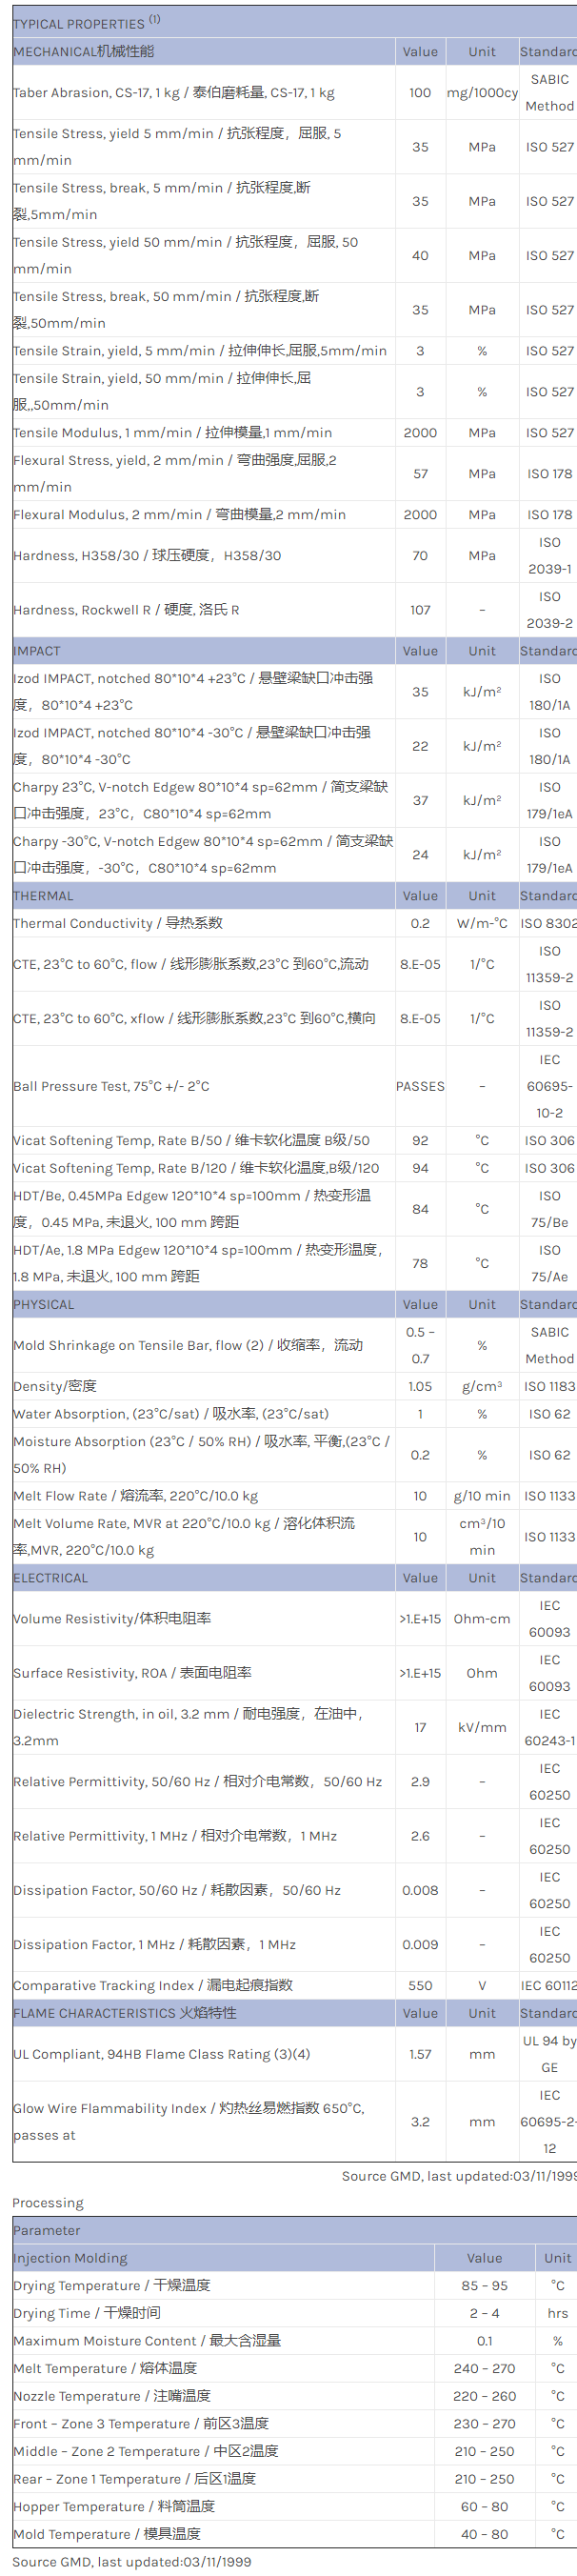Select the ELECTRICAL section header
The height and width of the screenshot is (2576, 577).
[51, 1578]
